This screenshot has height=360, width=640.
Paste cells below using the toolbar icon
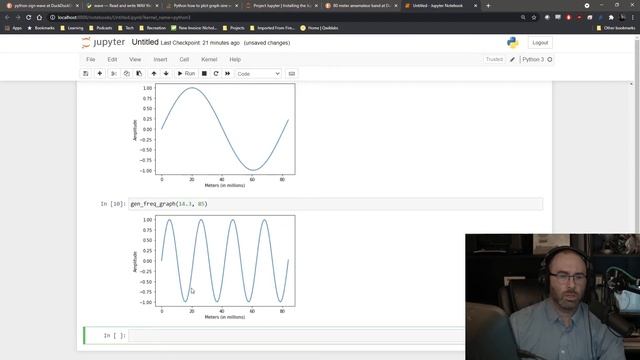click(139, 73)
